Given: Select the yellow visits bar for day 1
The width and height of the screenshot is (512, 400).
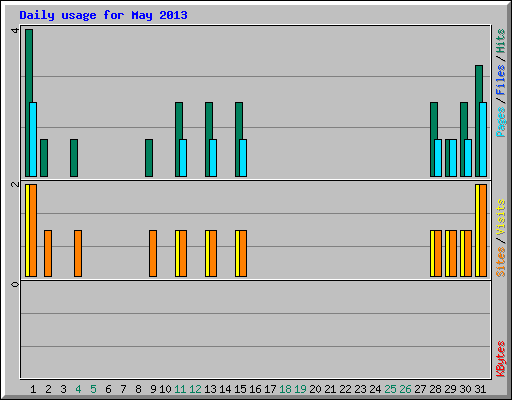Looking at the screenshot, I should [x=27, y=230].
